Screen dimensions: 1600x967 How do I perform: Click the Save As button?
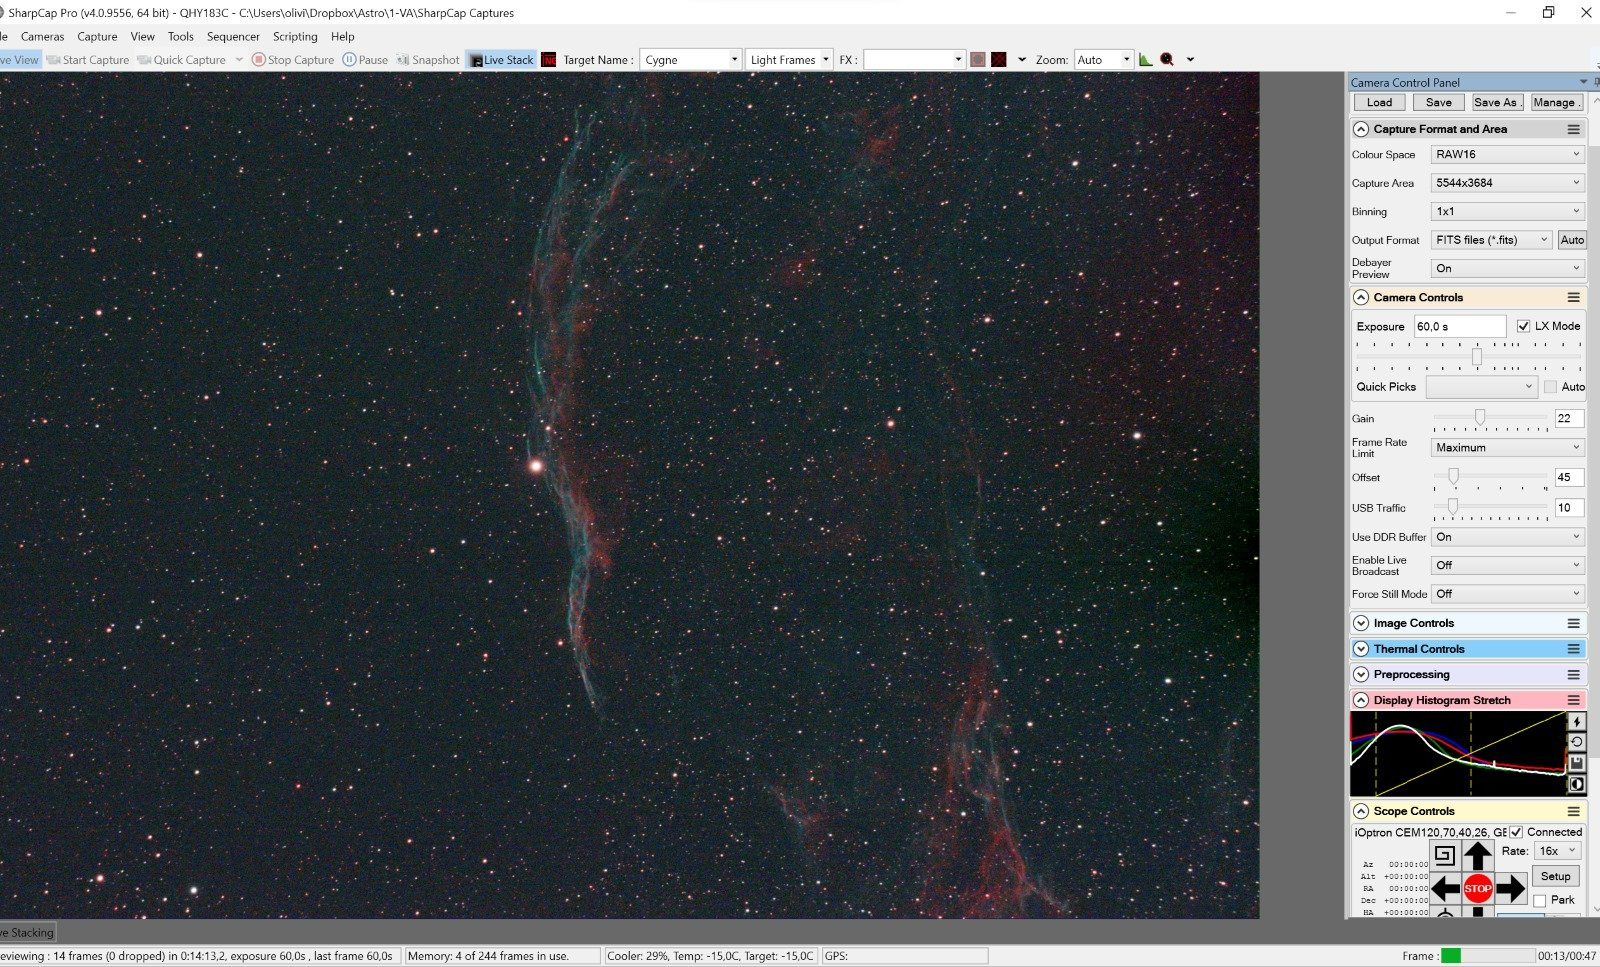1496,103
